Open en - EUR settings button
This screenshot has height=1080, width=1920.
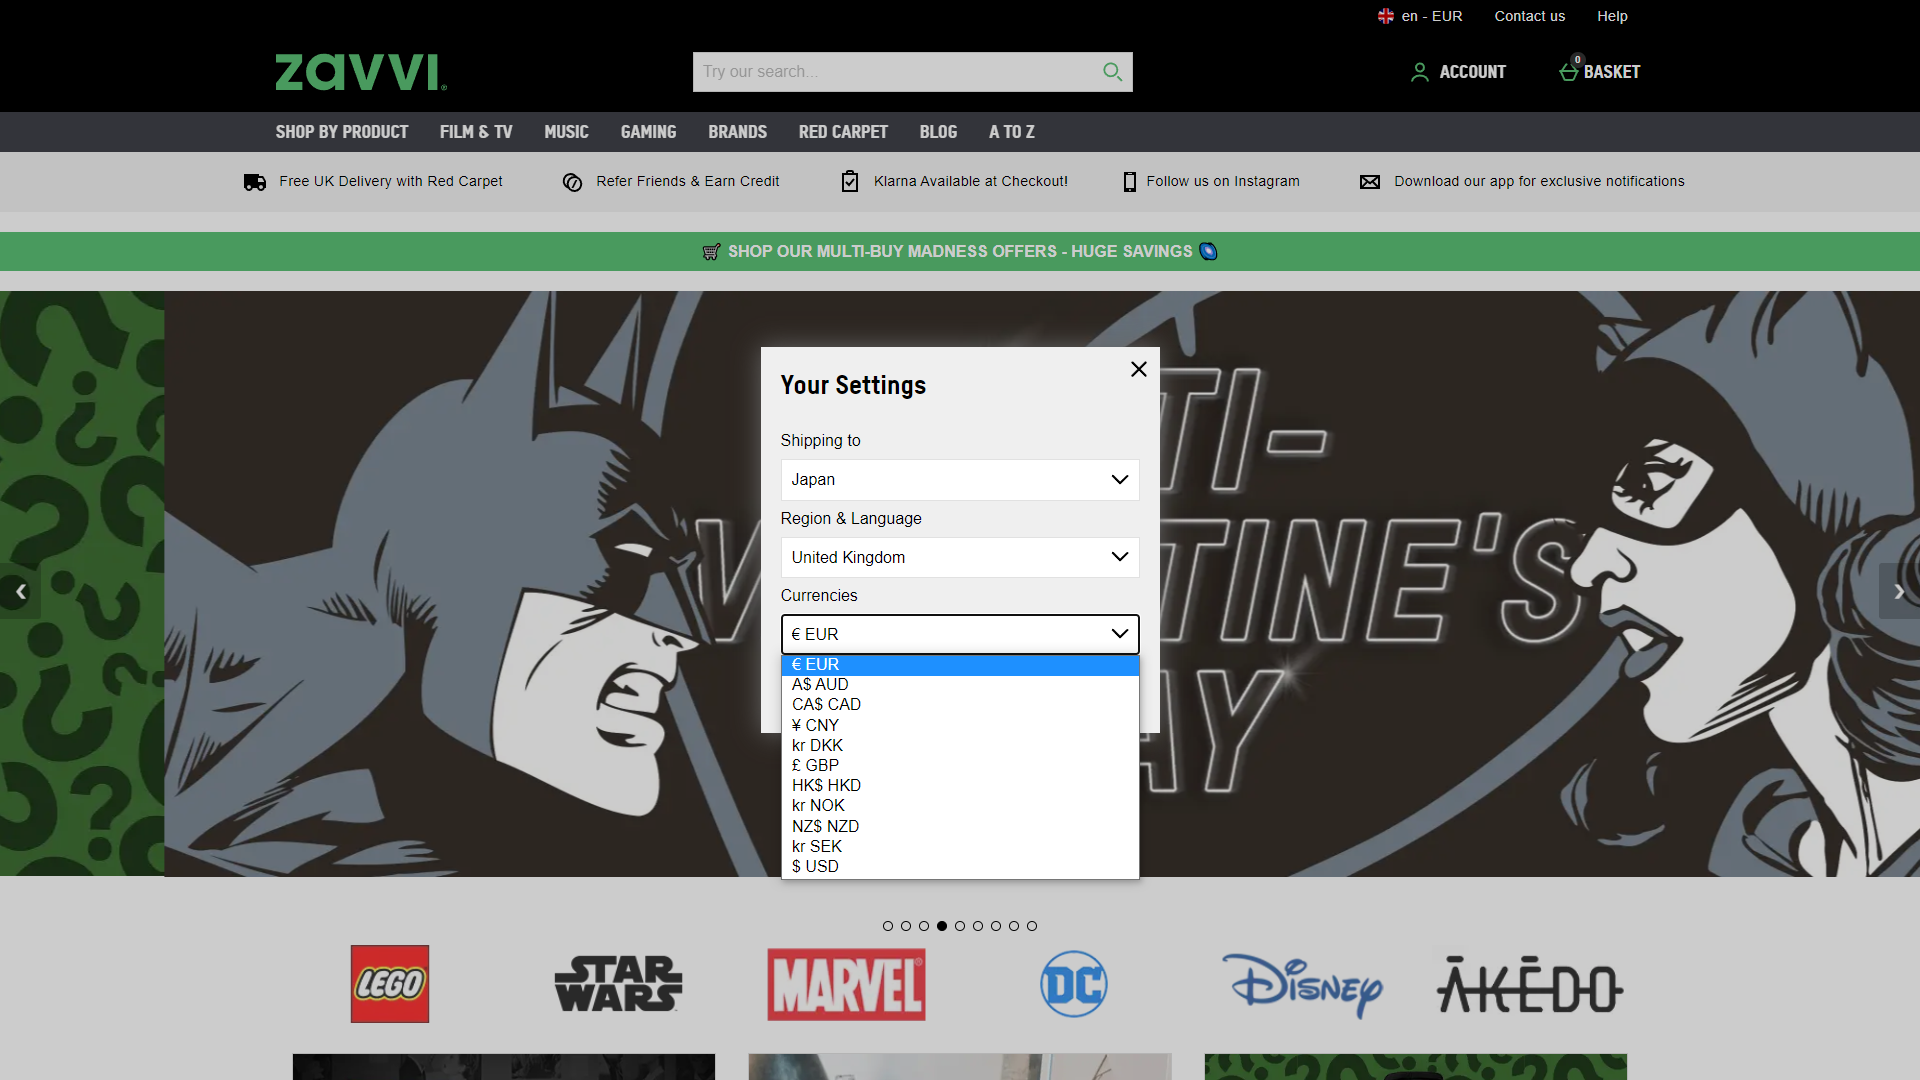point(1420,16)
